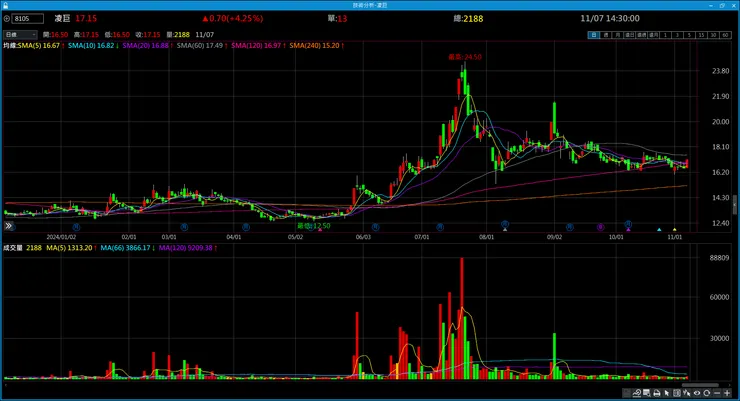Print the chart using the printer icon

tap(657, 393)
